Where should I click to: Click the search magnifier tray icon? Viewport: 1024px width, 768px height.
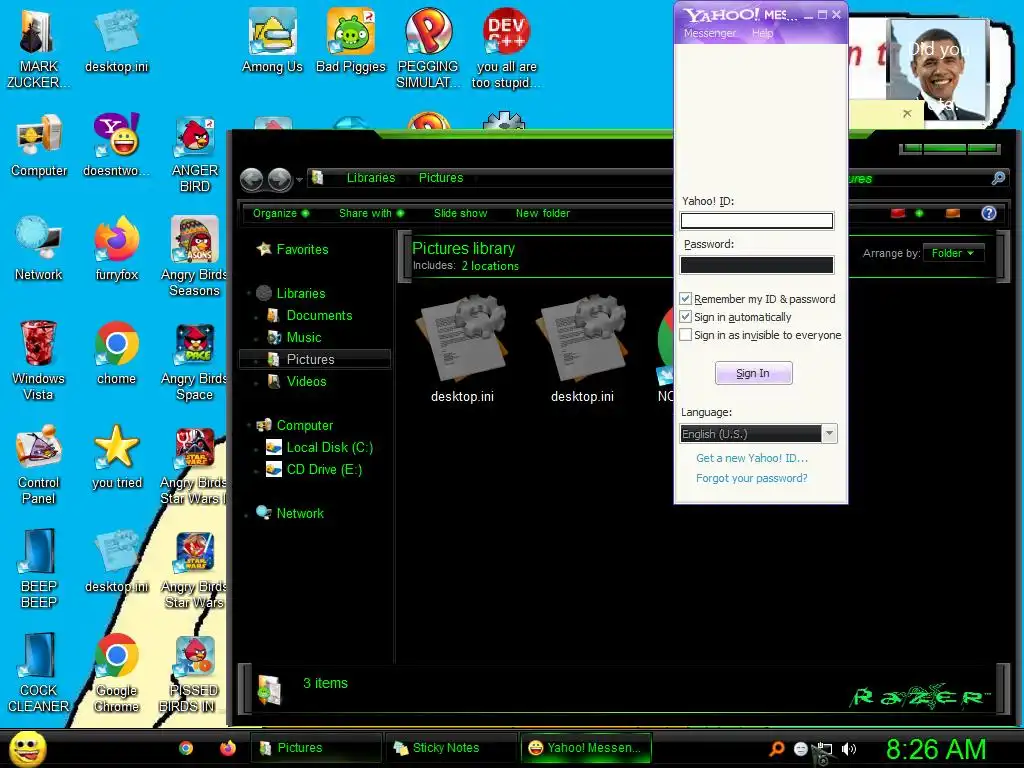pyautogui.click(x=776, y=749)
